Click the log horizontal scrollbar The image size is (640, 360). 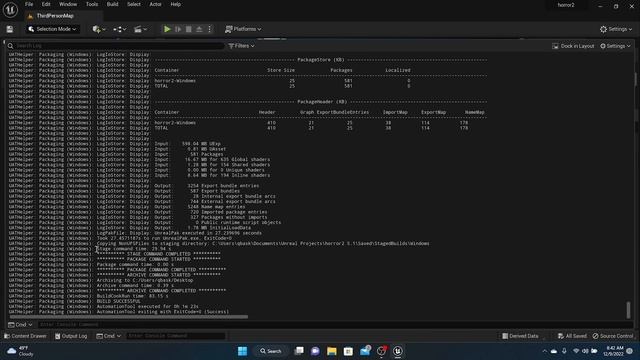(x=129, y=316)
